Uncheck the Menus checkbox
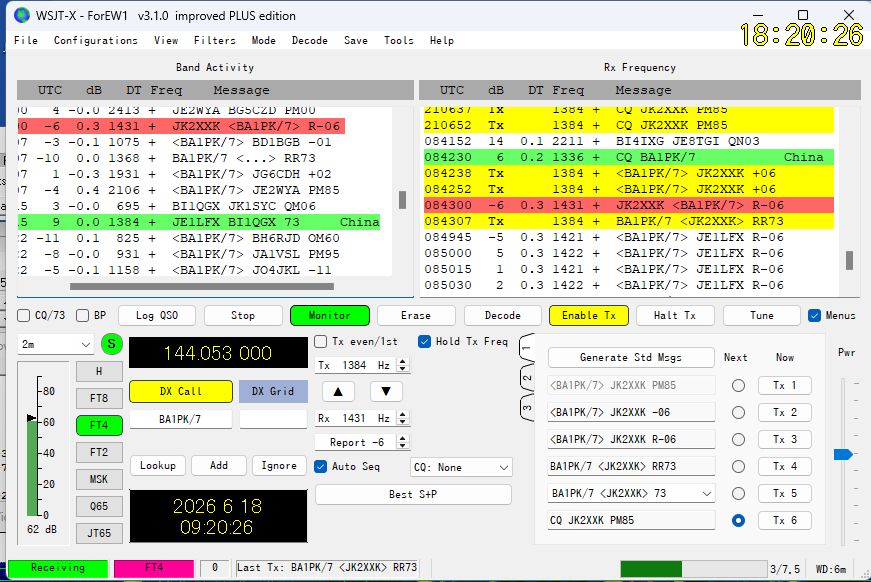This screenshot has height=582, width=871. [x=814, y=315]
